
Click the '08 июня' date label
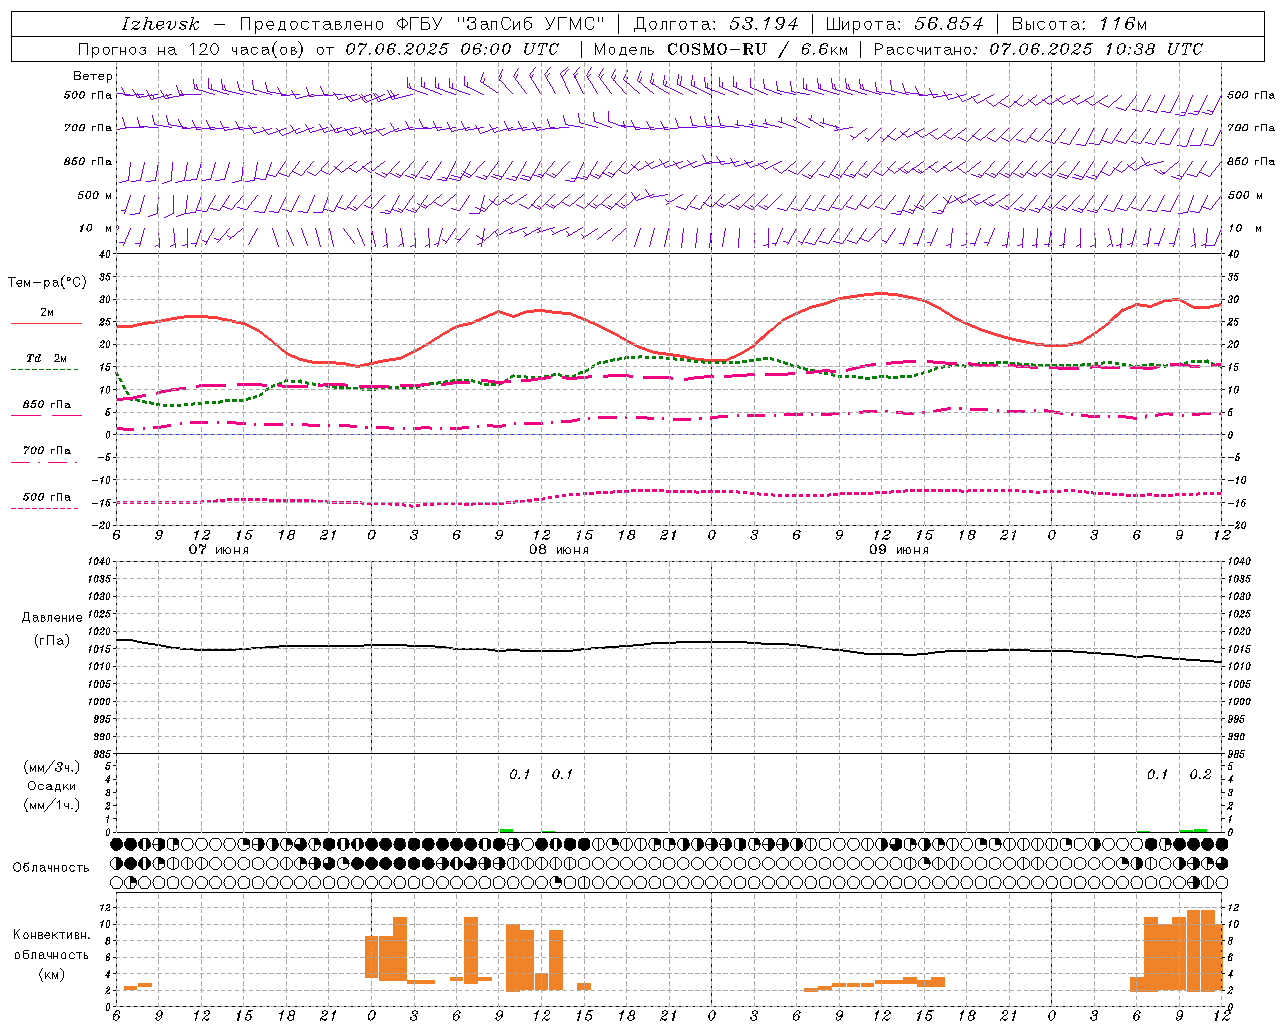(x=559, y=550)
